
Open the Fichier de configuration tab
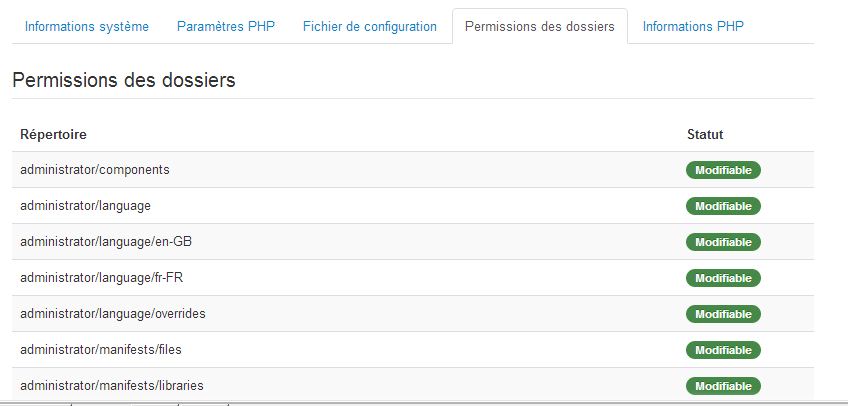coord(370,27)
